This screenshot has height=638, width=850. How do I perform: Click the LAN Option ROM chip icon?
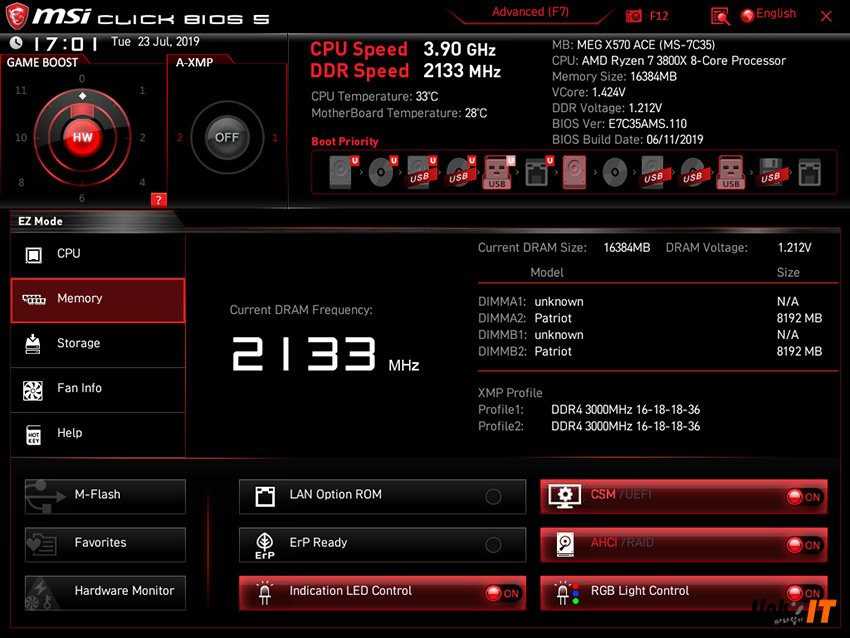pyautogui.click(x=265, y=497)
